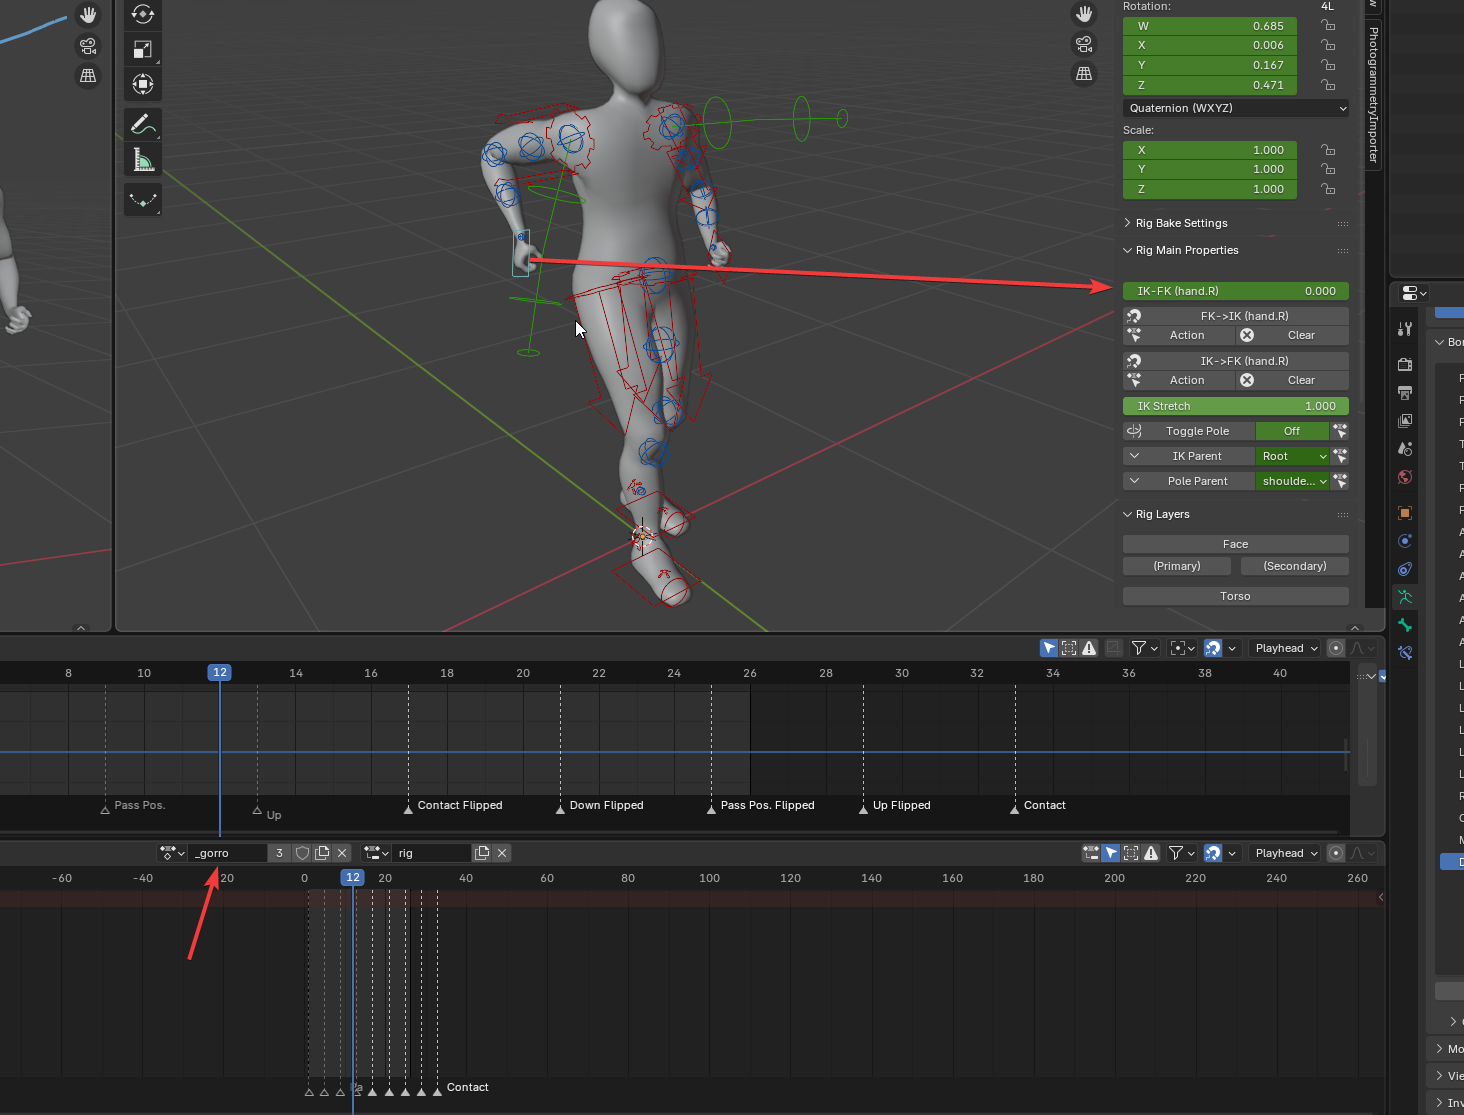The width and height of the screenshot is (1464, 1115).
Task: Open the Render properties tab icon
Action: click(x=1405, y=364)
